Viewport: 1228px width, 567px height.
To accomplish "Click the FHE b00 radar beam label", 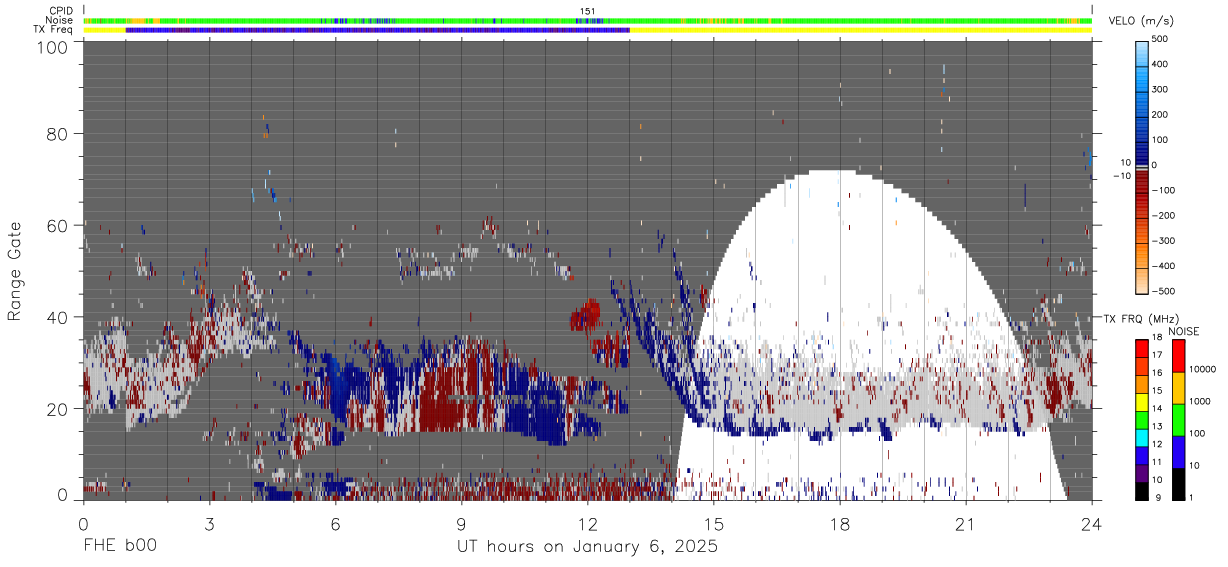I will click(118, 546).
